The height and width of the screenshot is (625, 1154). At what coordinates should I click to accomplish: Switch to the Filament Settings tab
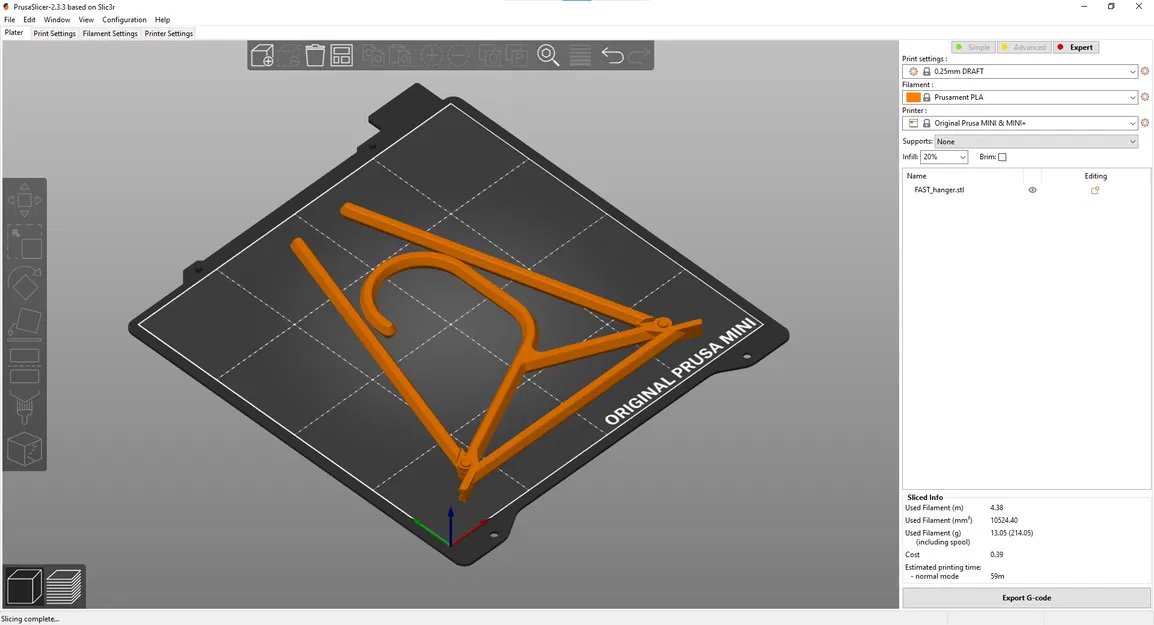point(110,33)
